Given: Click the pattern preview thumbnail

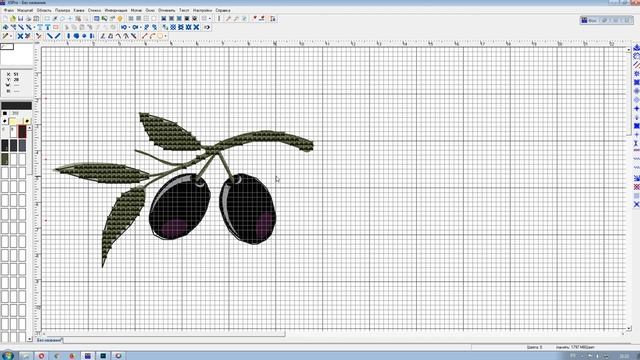Looking at the screenshot, I should (16, 55).
